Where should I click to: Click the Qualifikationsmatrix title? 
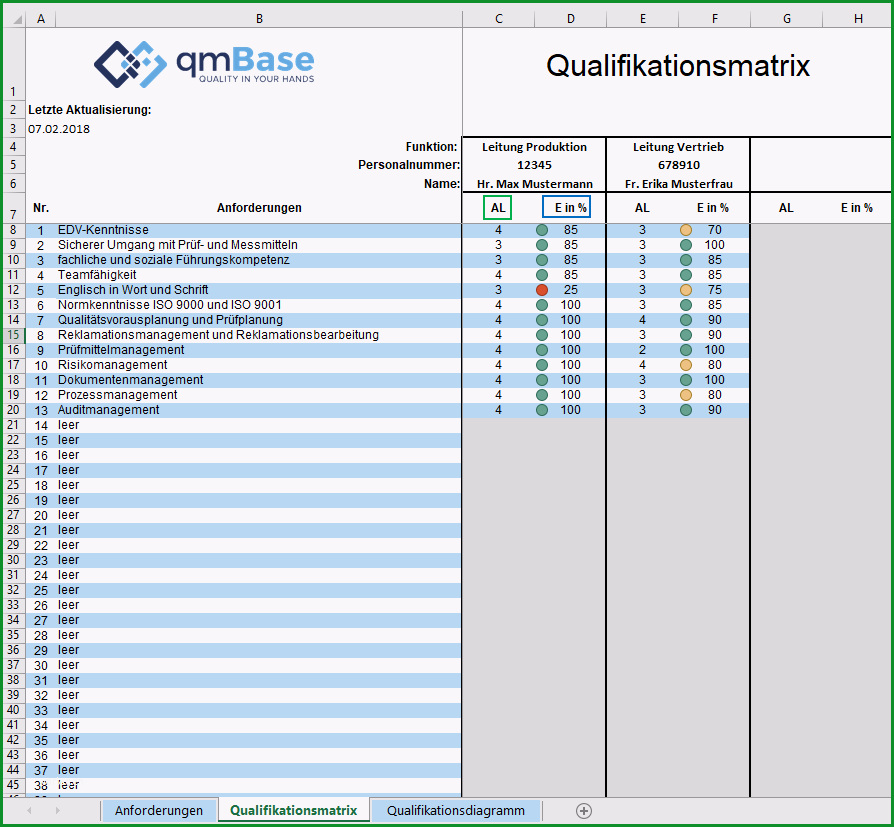(x=678, y=66)
